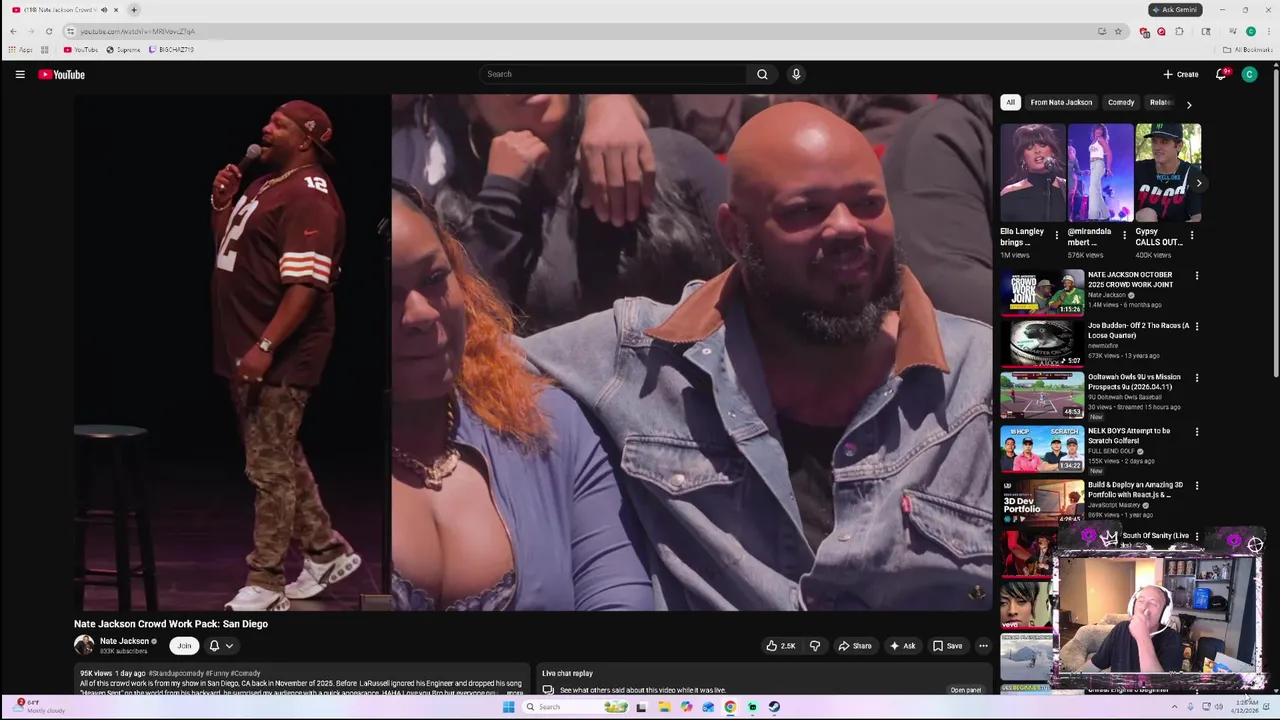Open Gypsy CALLS OUT short thumbnail

(1168, 173)
